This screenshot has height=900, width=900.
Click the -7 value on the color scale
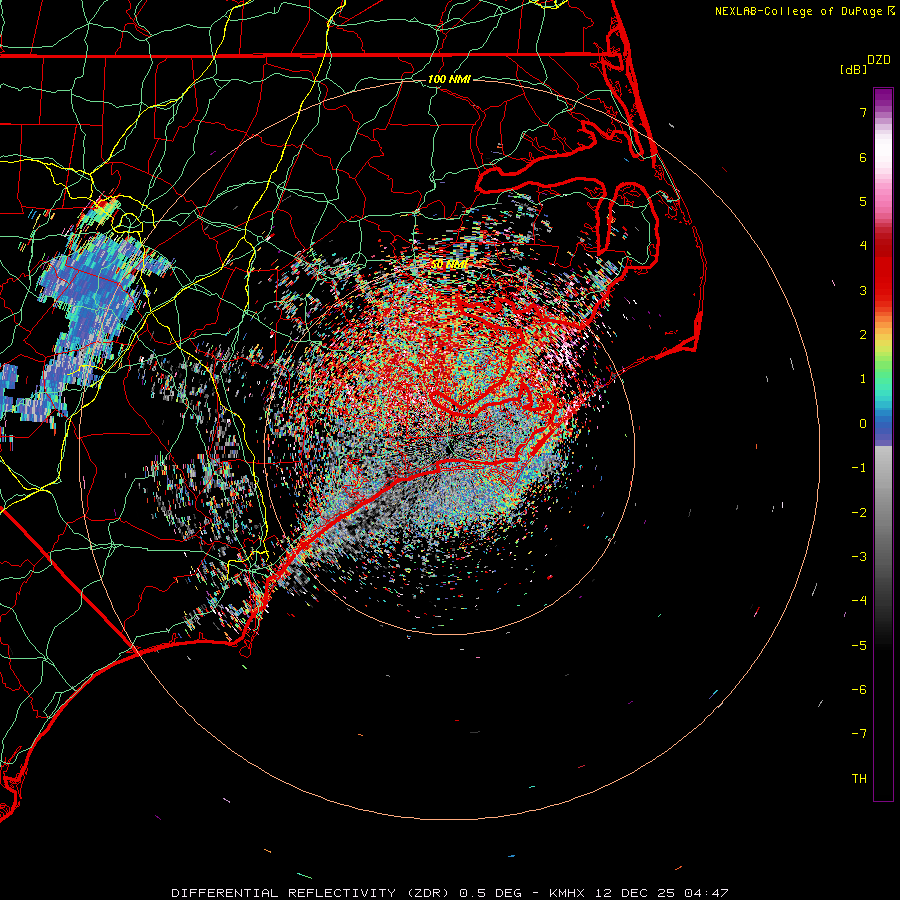pos(859,734)
